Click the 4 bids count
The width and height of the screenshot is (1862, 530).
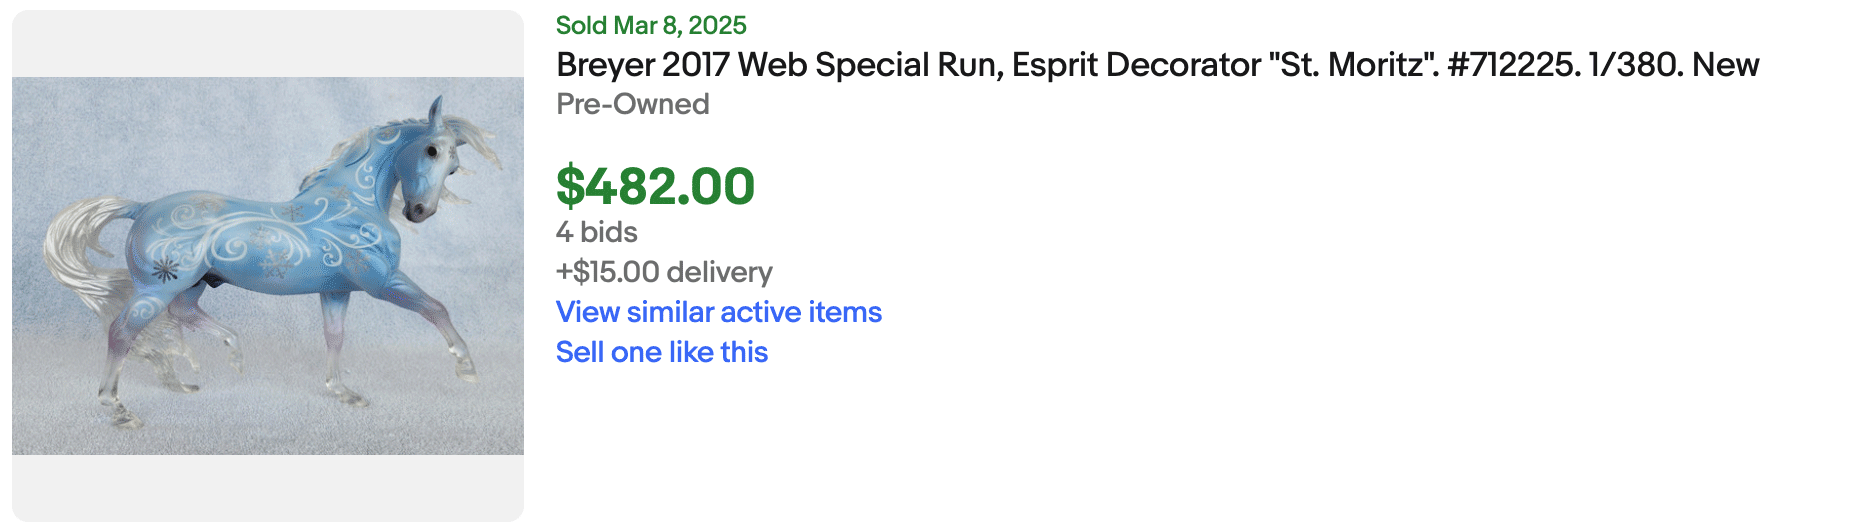point(596,232)
